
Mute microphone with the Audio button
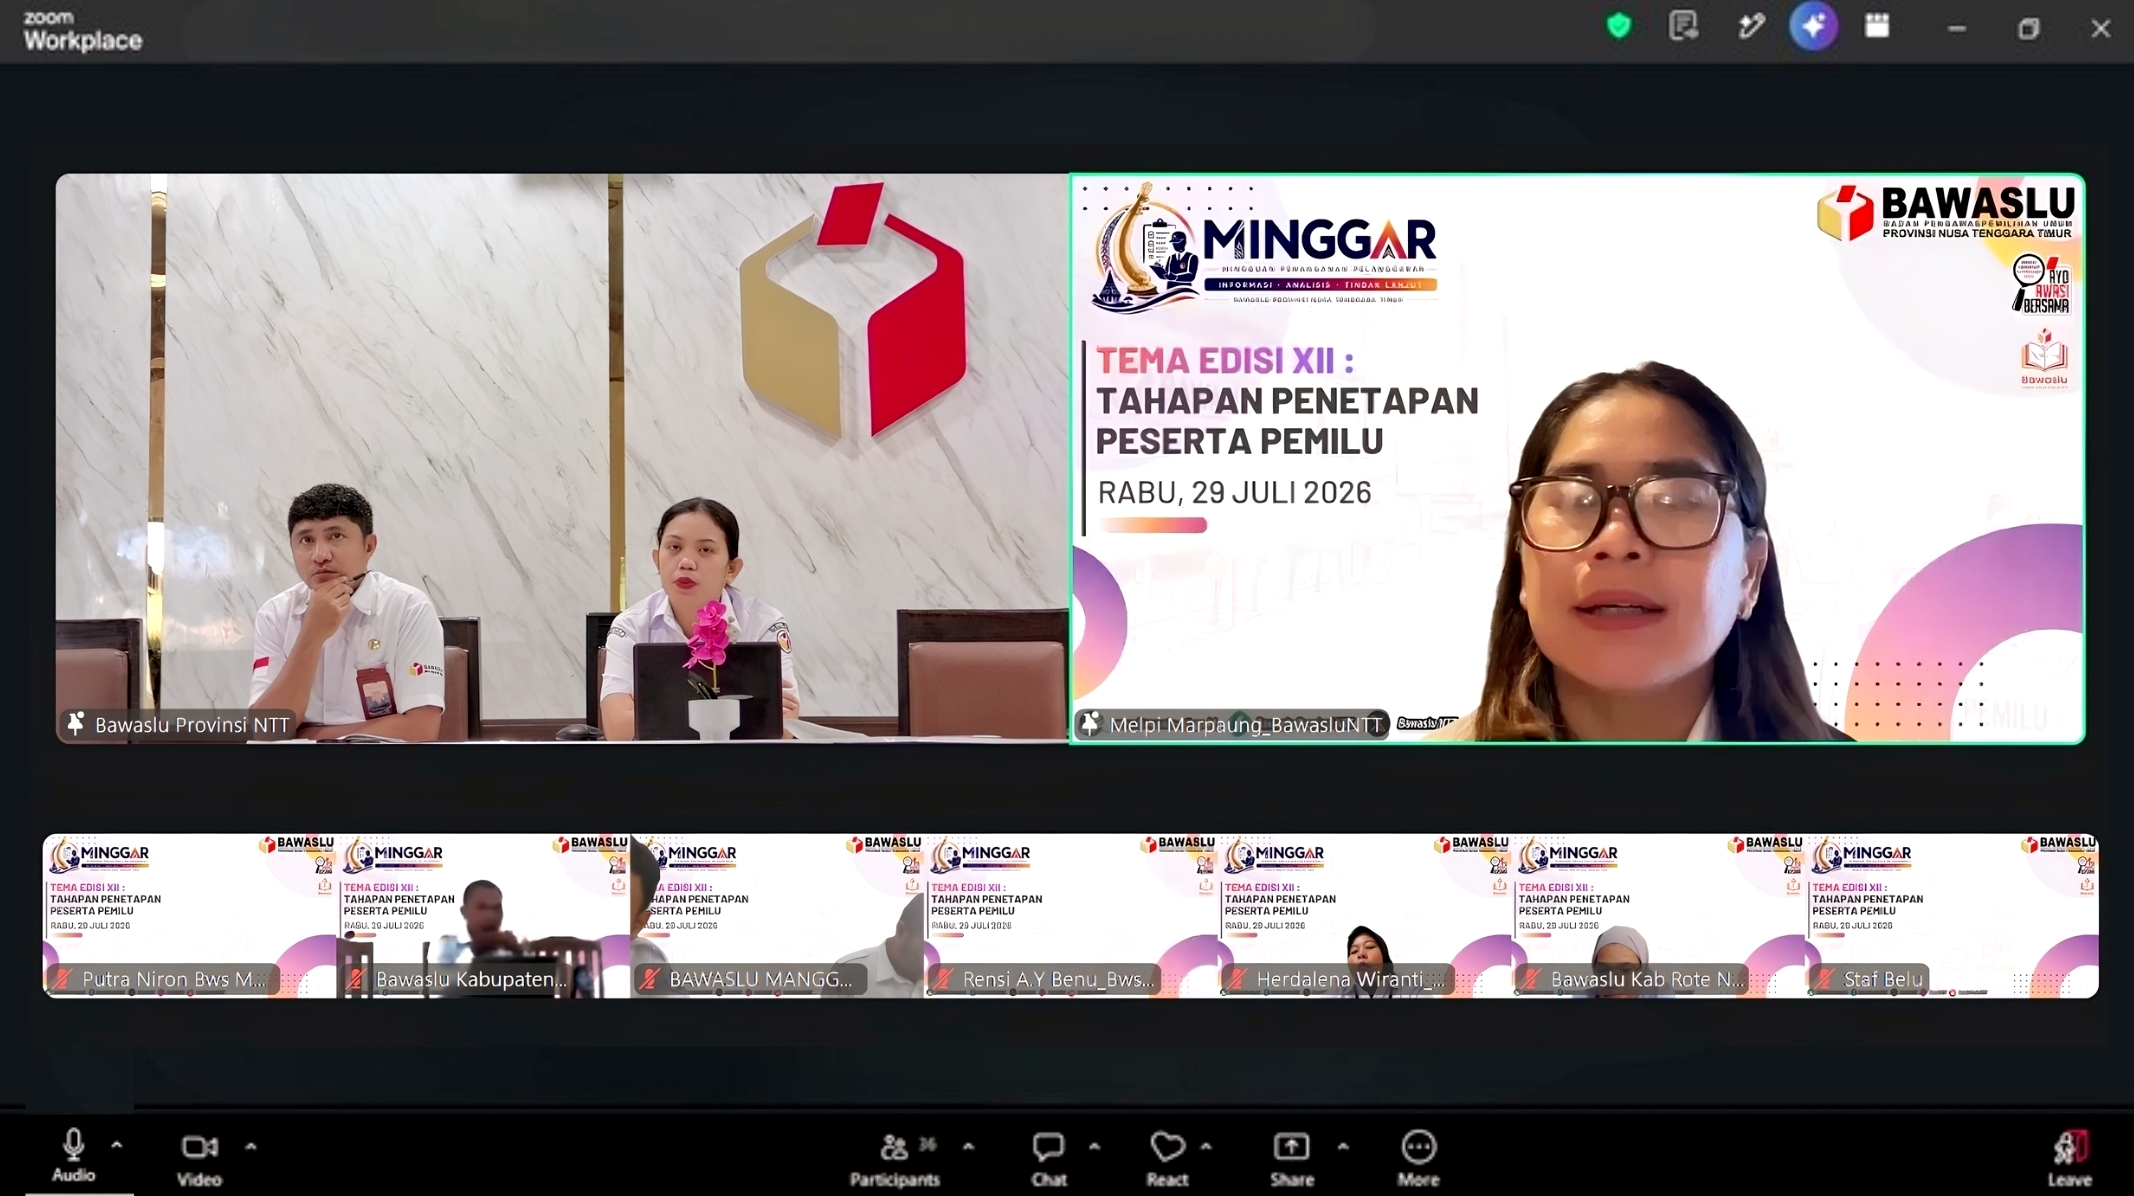[73, 1156]
